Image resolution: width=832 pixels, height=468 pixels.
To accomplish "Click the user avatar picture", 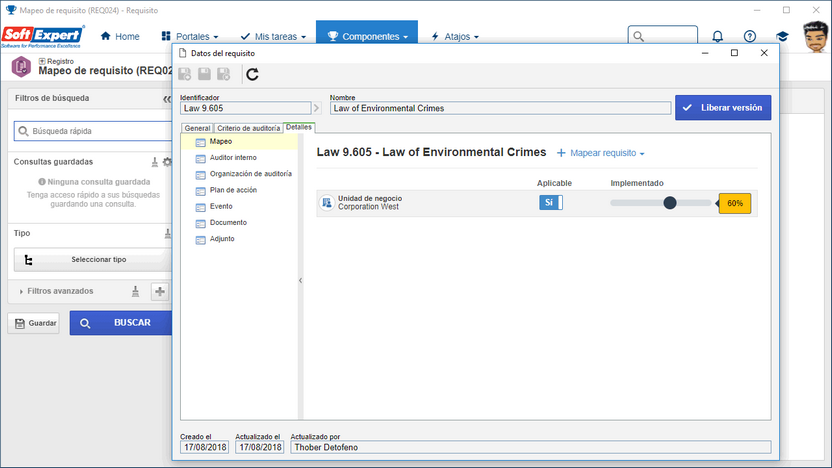I will 815,37.
